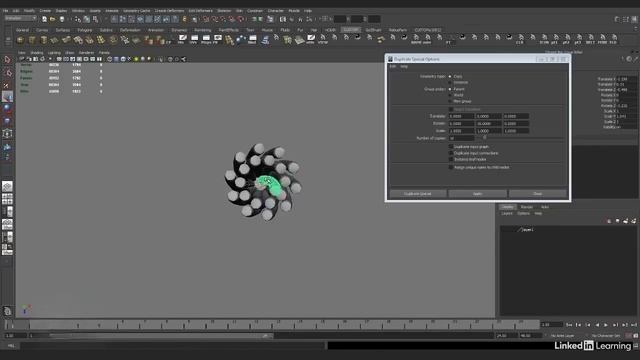This screenshot has height=360, width=640.
Task: Click go to start of playback range
Action: coord(569,325)
